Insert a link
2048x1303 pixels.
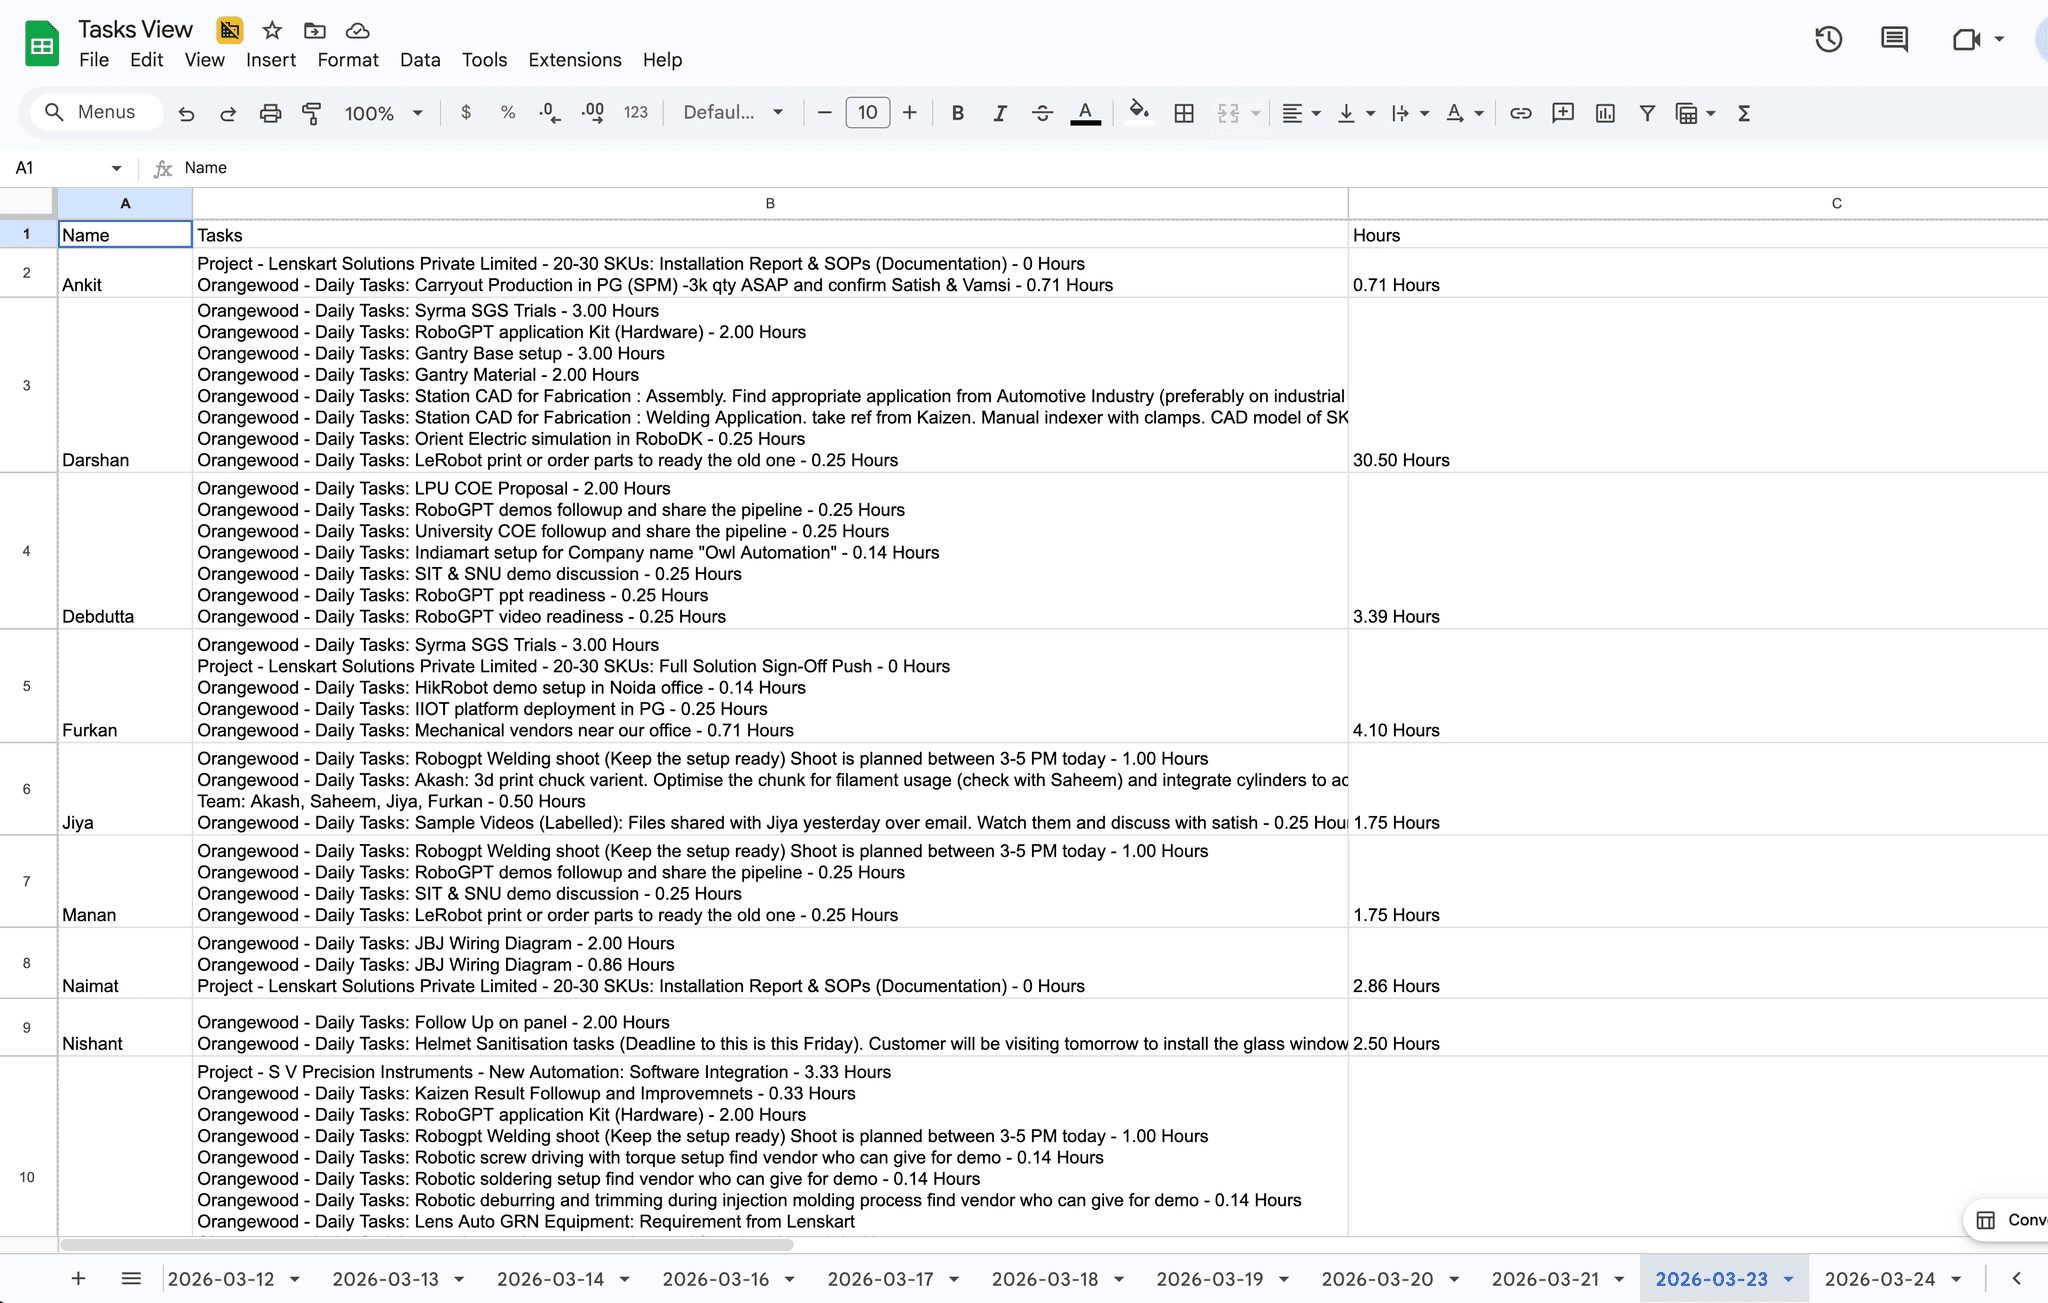[1519, 112]
